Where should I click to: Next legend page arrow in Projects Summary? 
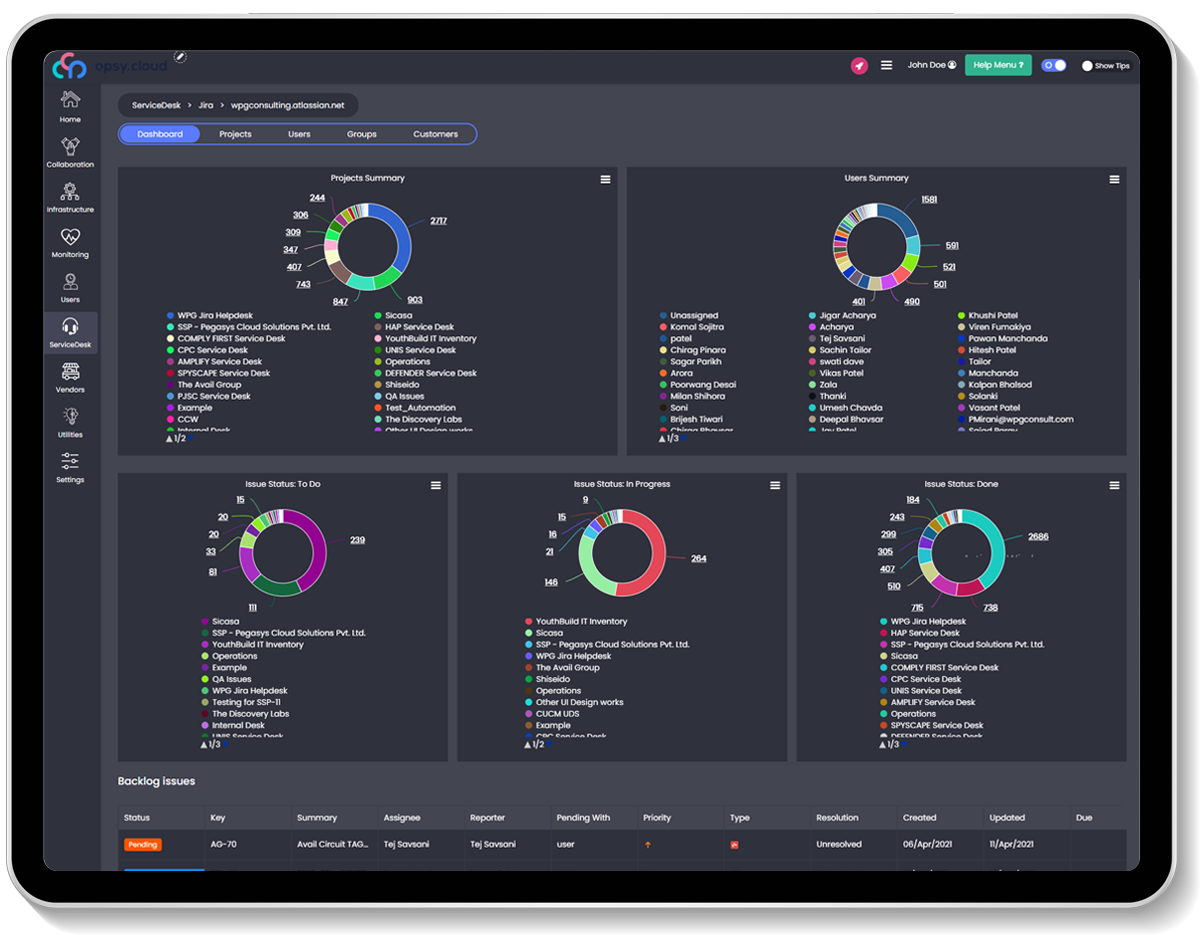[x=191, y=439]
